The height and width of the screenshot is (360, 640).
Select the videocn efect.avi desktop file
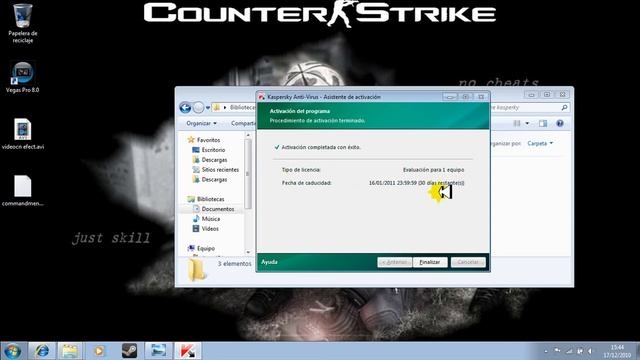click(22, 134)
